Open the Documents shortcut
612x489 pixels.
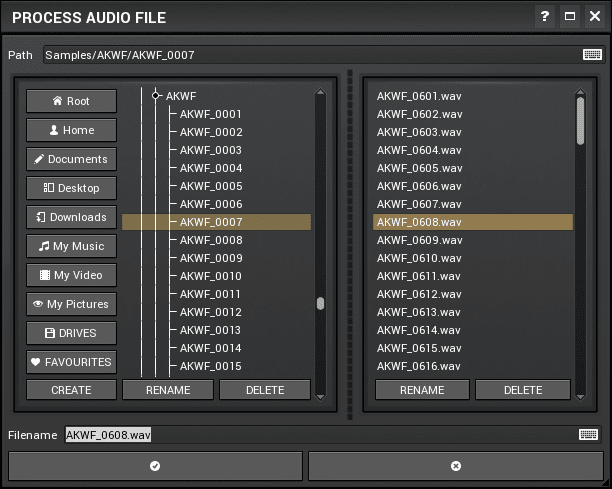(71, 159)
